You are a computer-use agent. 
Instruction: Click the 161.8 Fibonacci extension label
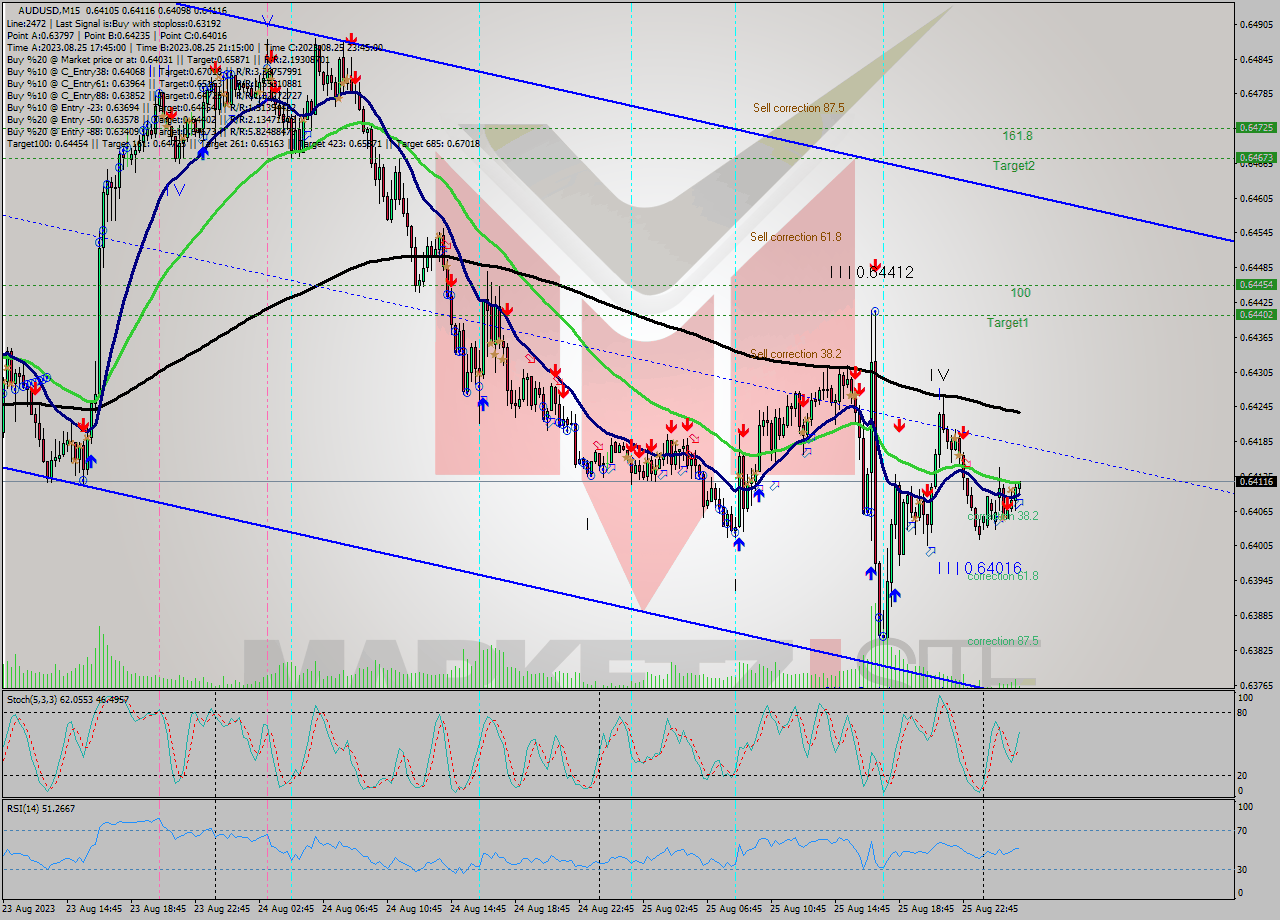tap(1019, 137)
